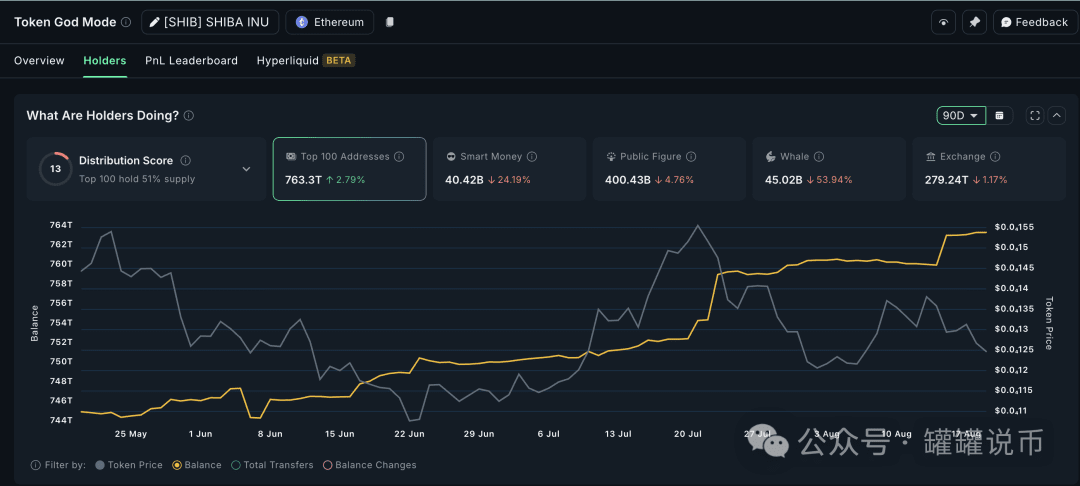Viewport: 1080px width, 486px height.
Task: Click the Smart Money mask icon
Action: (450, 157)
